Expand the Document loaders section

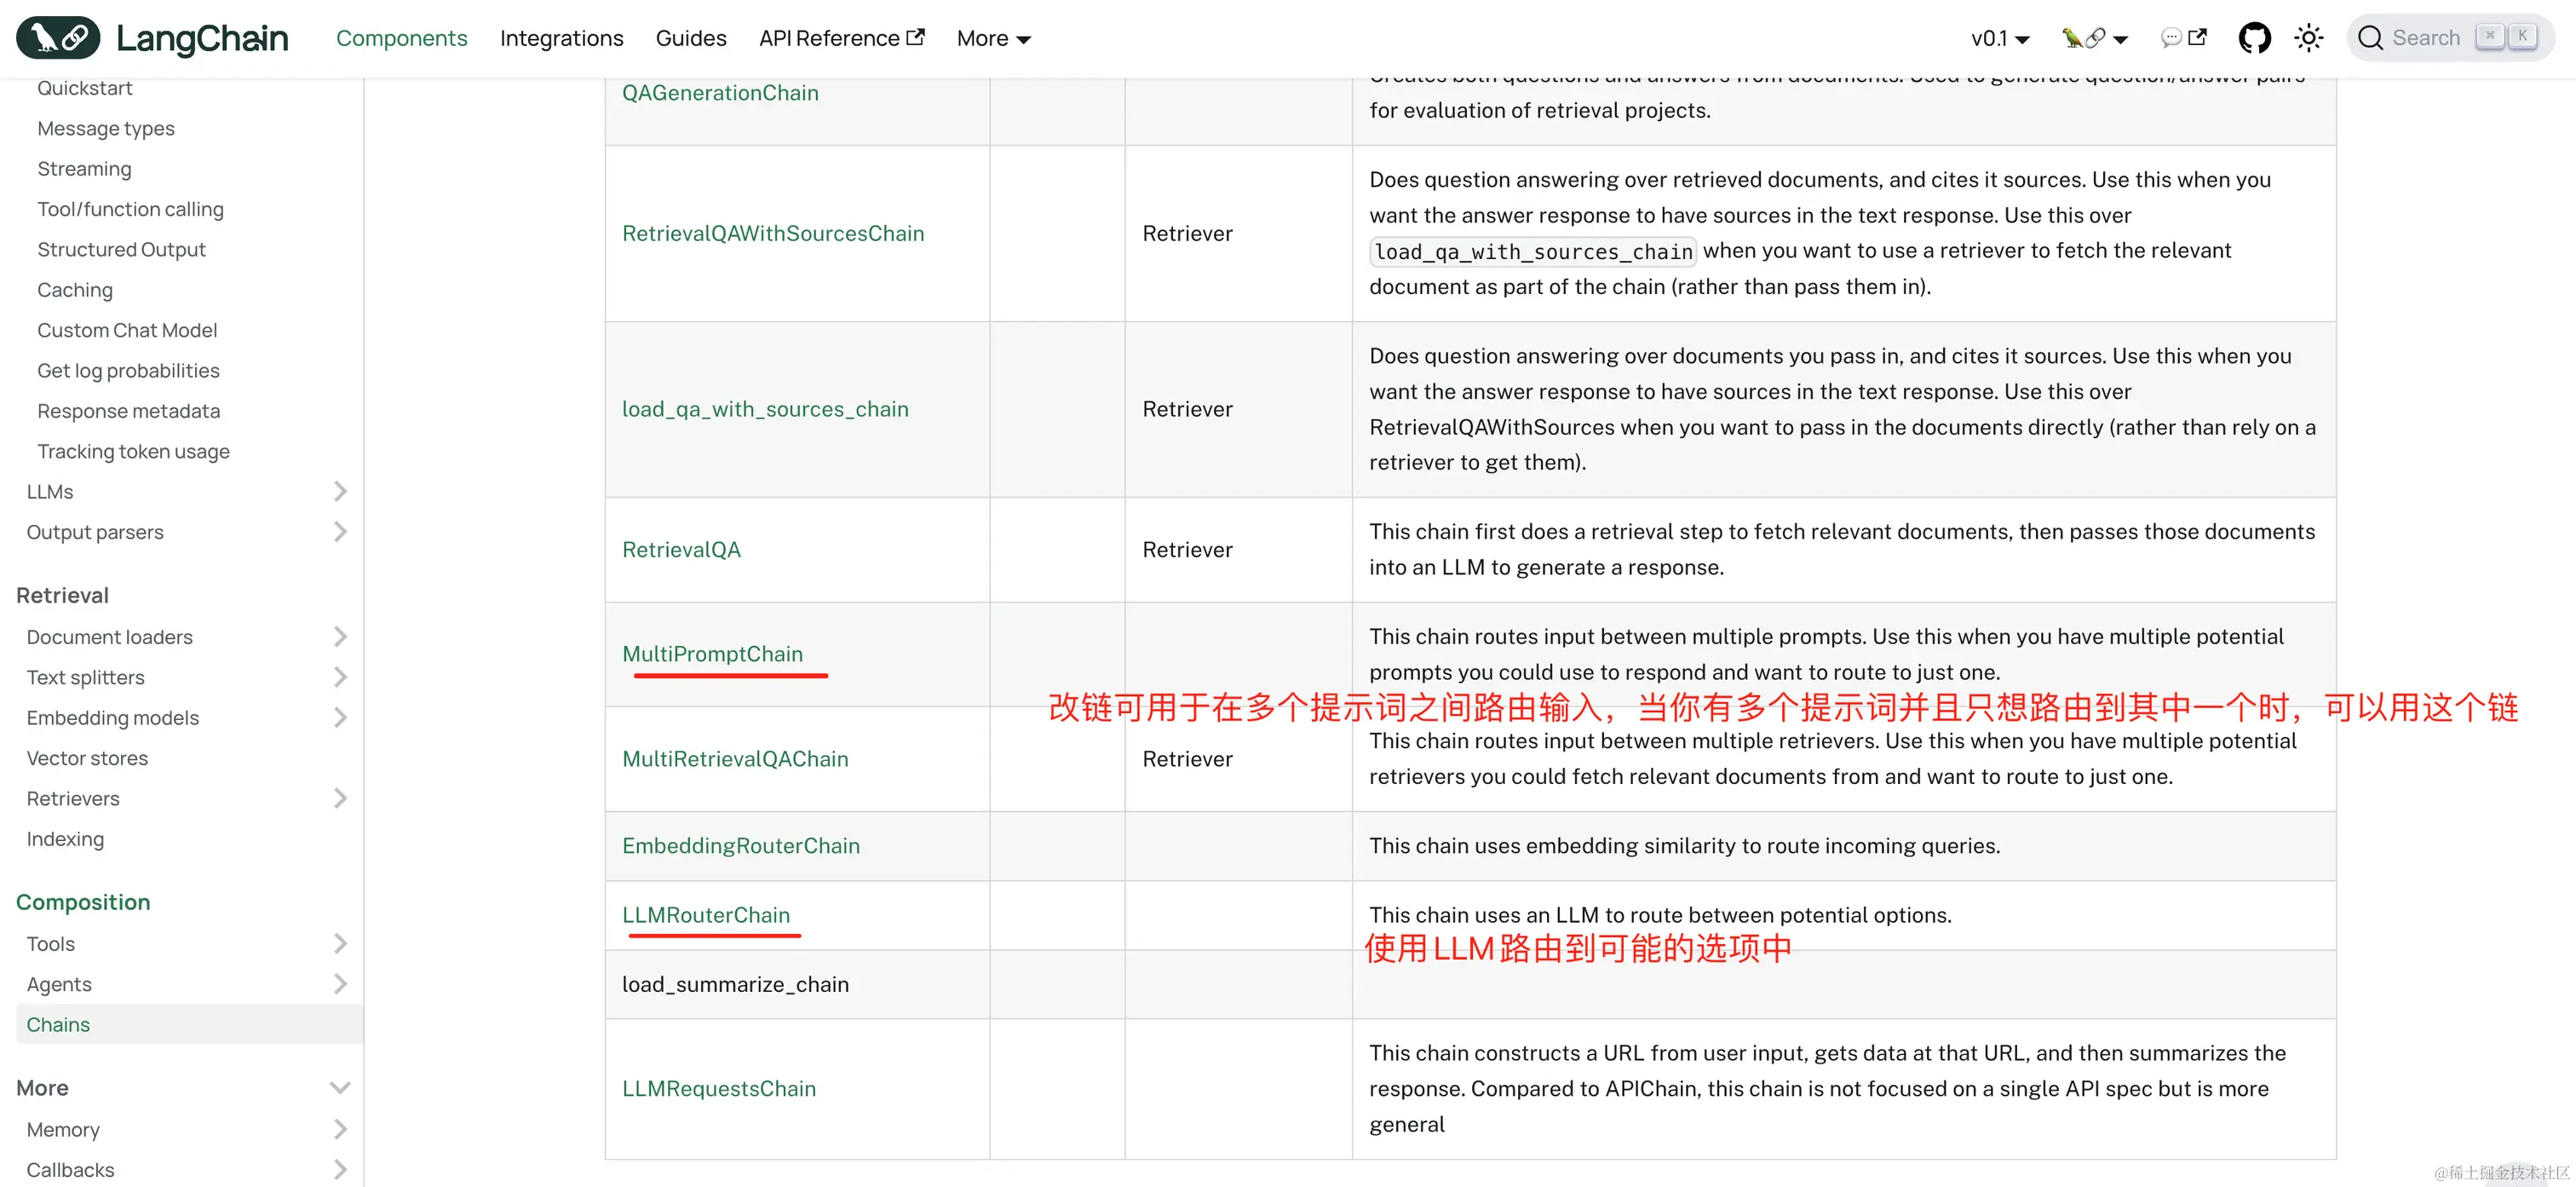340,637
